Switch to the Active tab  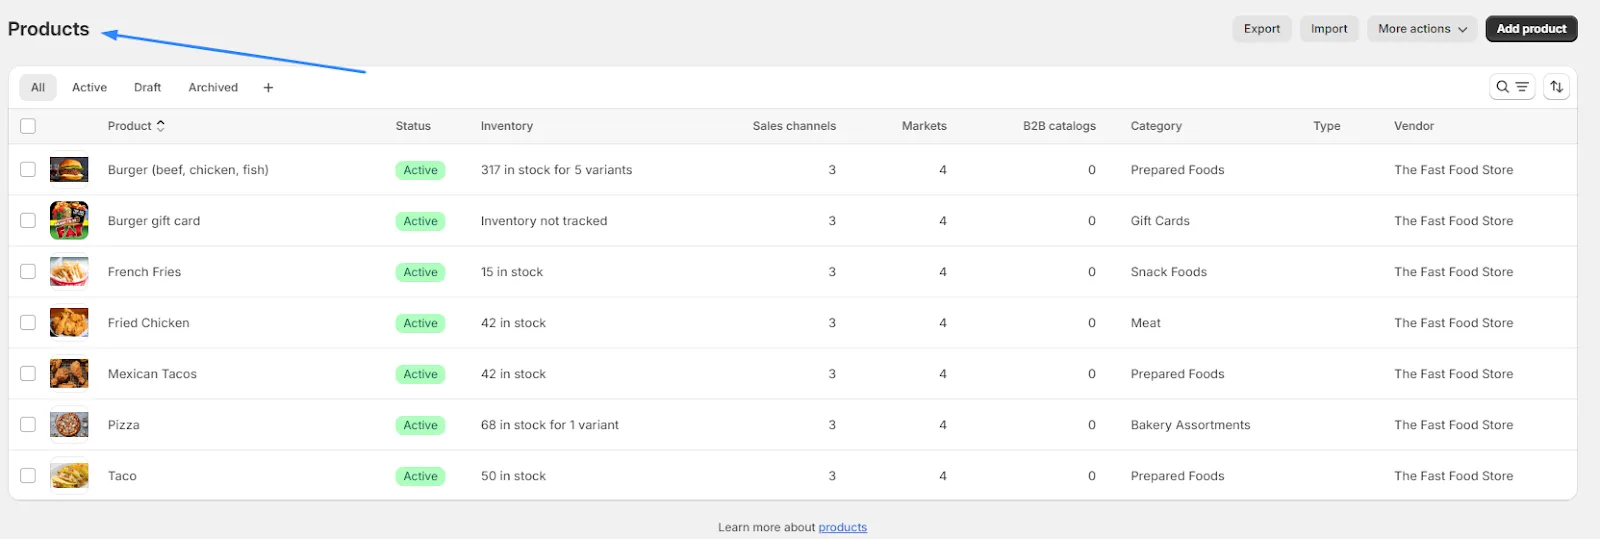(89, 88)
